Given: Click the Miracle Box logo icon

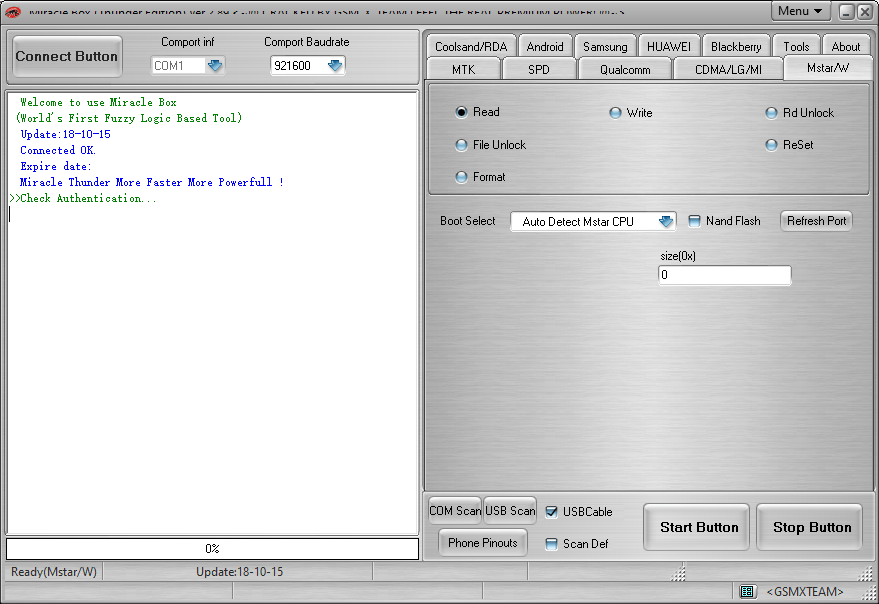Looking at the screenshot, I should (x=13, y=11).
